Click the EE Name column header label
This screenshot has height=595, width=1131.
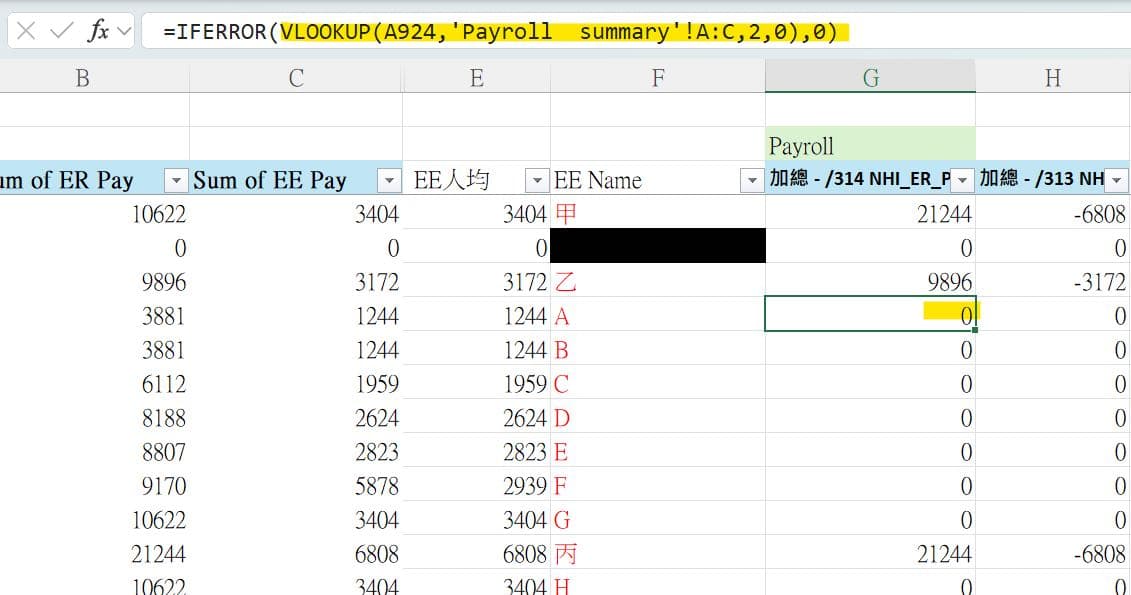[597, 180]
